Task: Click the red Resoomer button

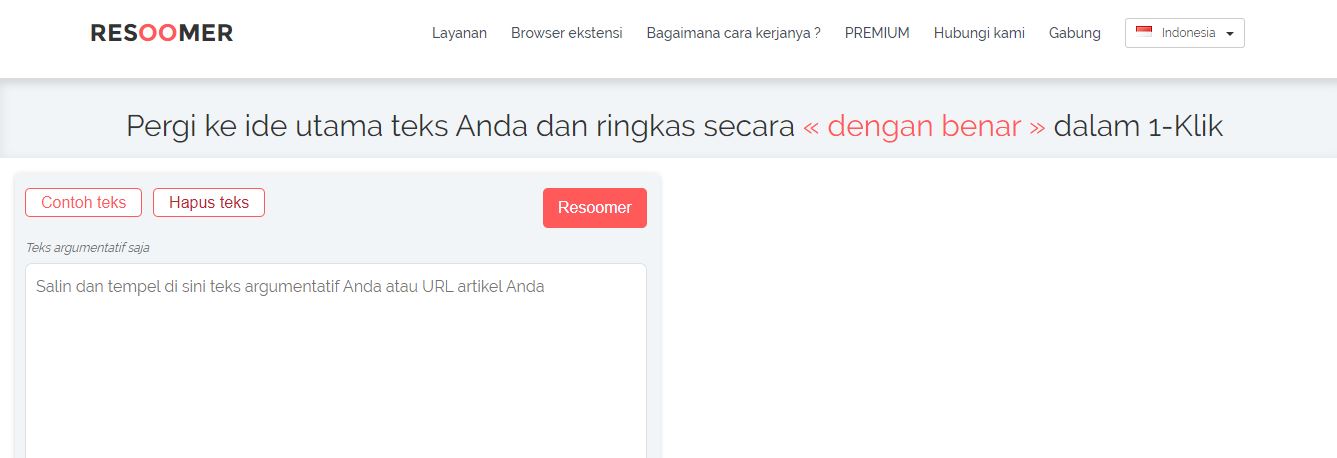Action: point(595,208)
